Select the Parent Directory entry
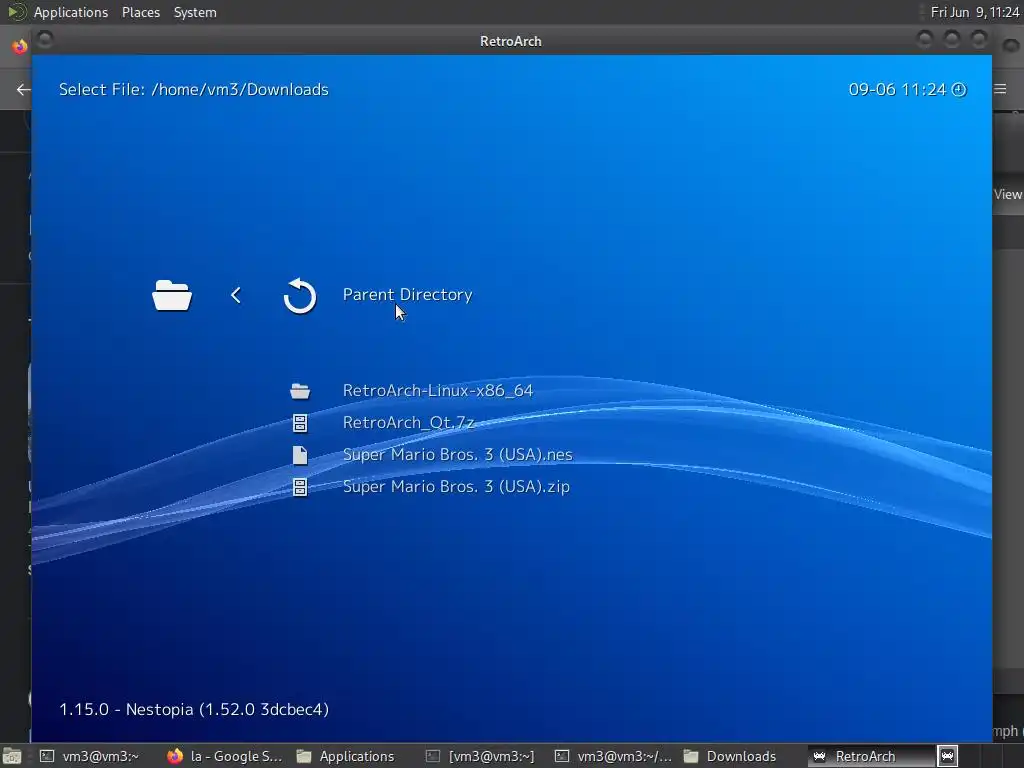The width and height of the screenshot is (1024, 768). tap(408, 295)
